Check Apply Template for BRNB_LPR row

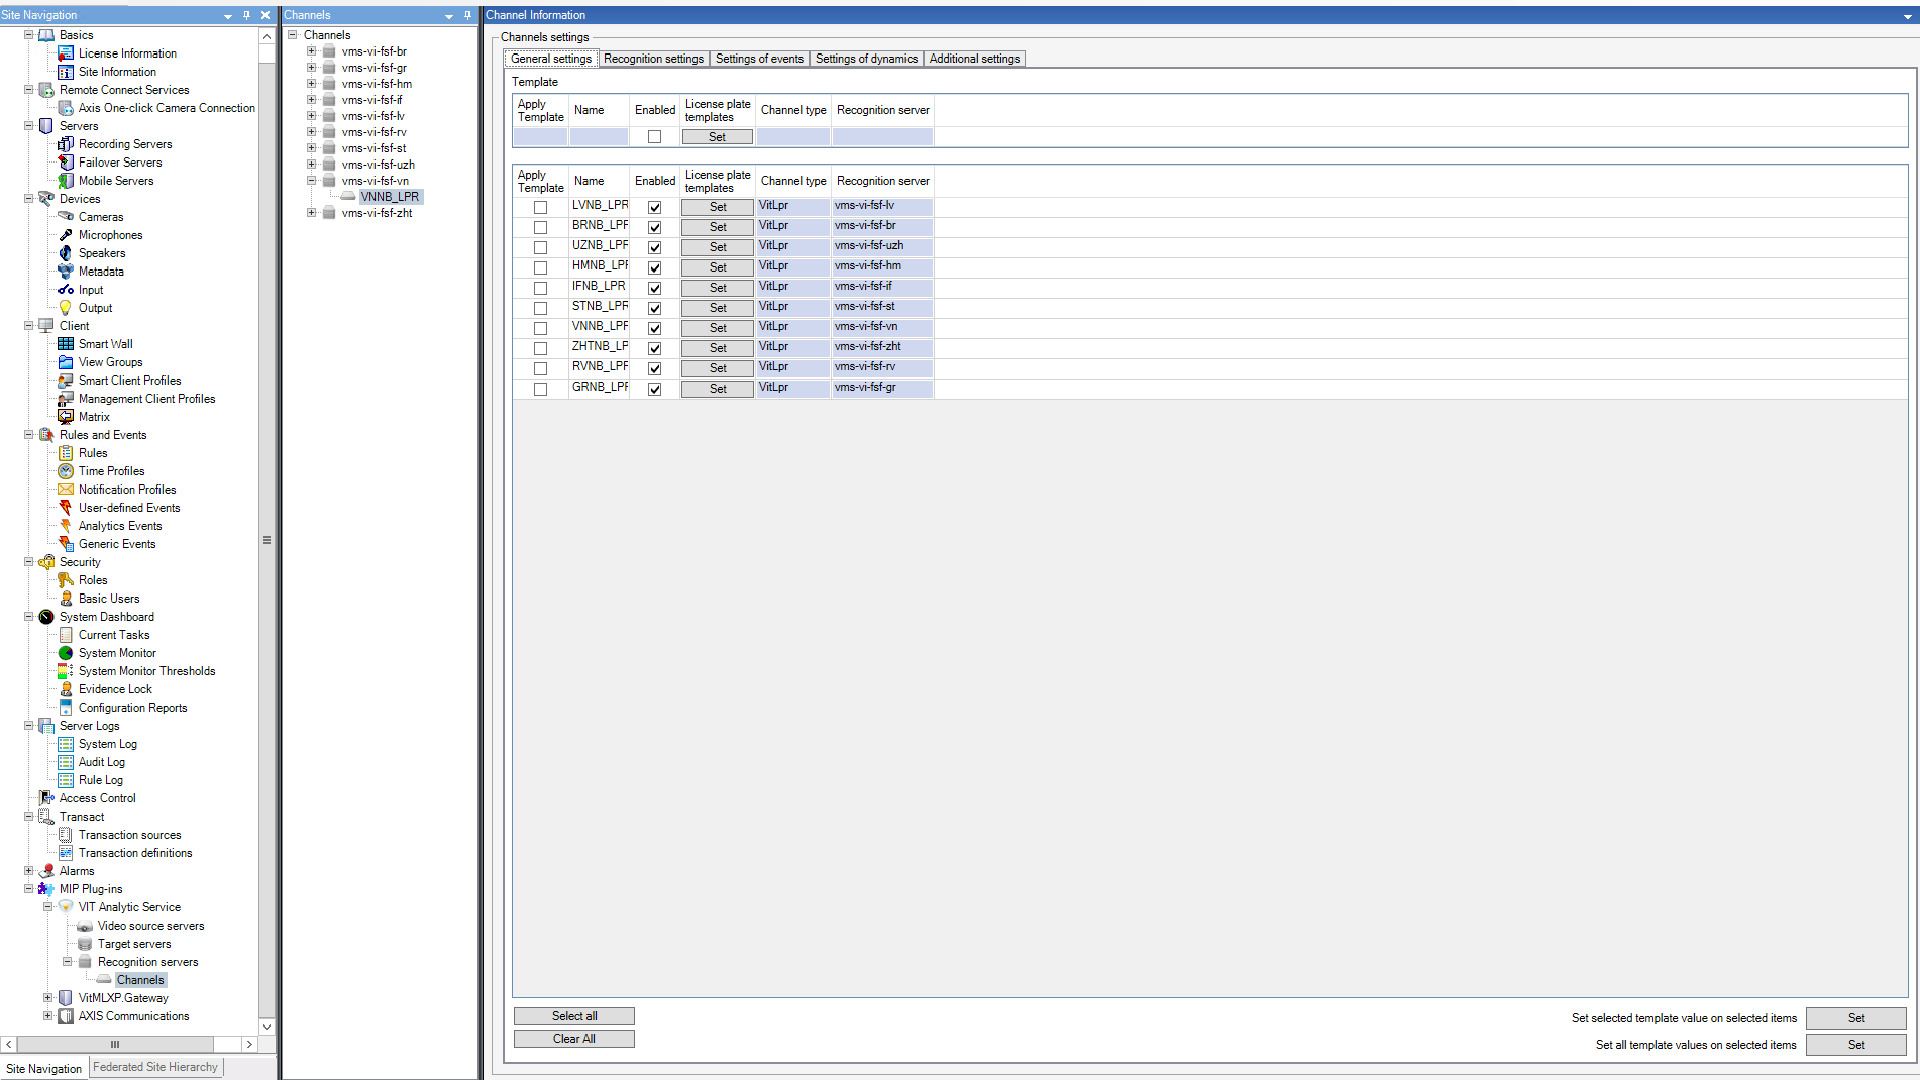click(x=540, y=227)
